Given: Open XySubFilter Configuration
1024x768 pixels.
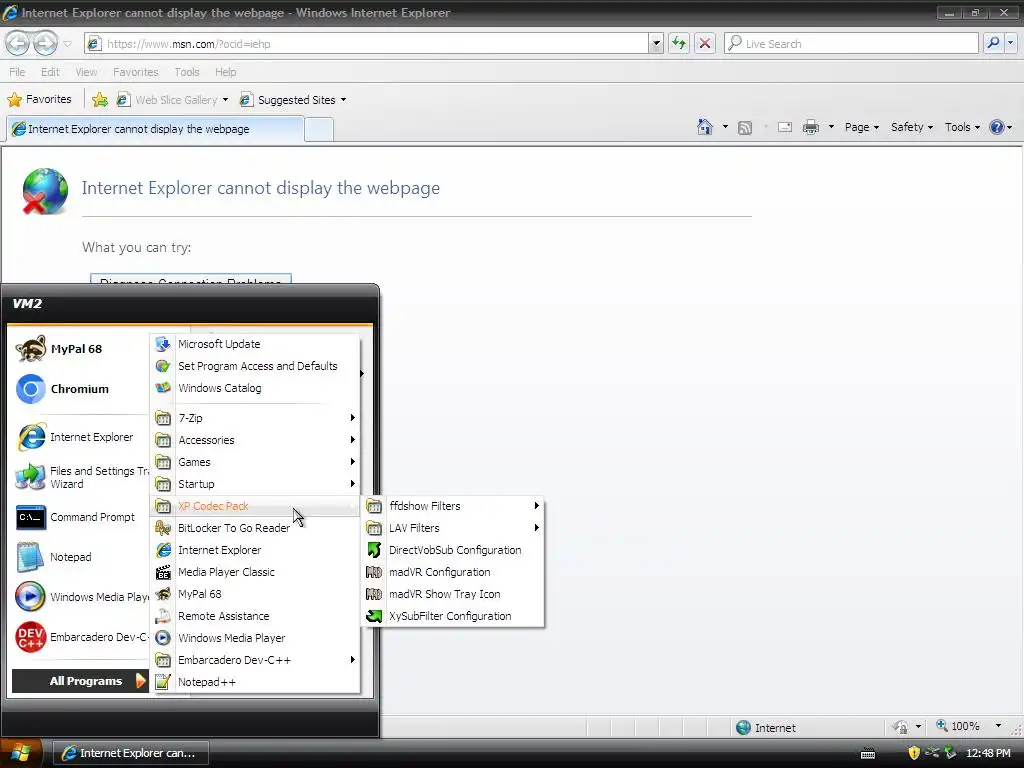Looking at the screenshot, I should [x=453, y=616].
